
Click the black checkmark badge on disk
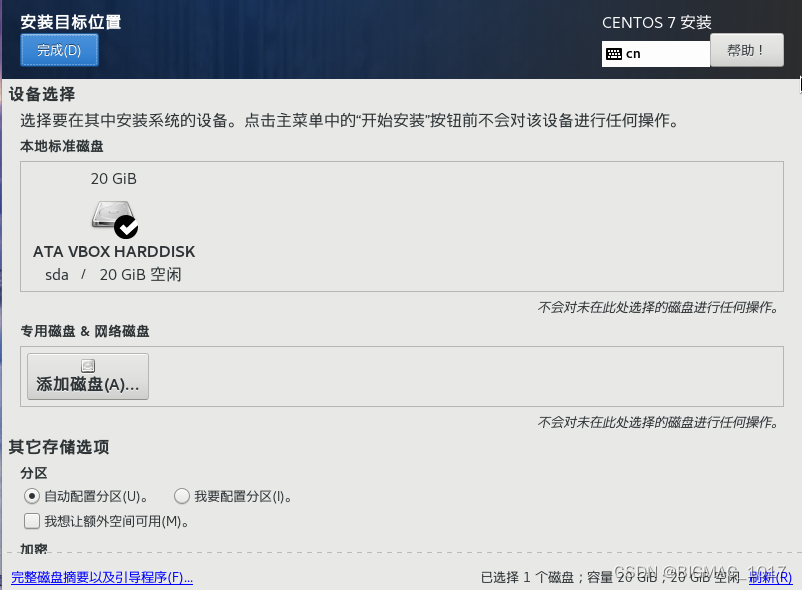pos(126,227)
